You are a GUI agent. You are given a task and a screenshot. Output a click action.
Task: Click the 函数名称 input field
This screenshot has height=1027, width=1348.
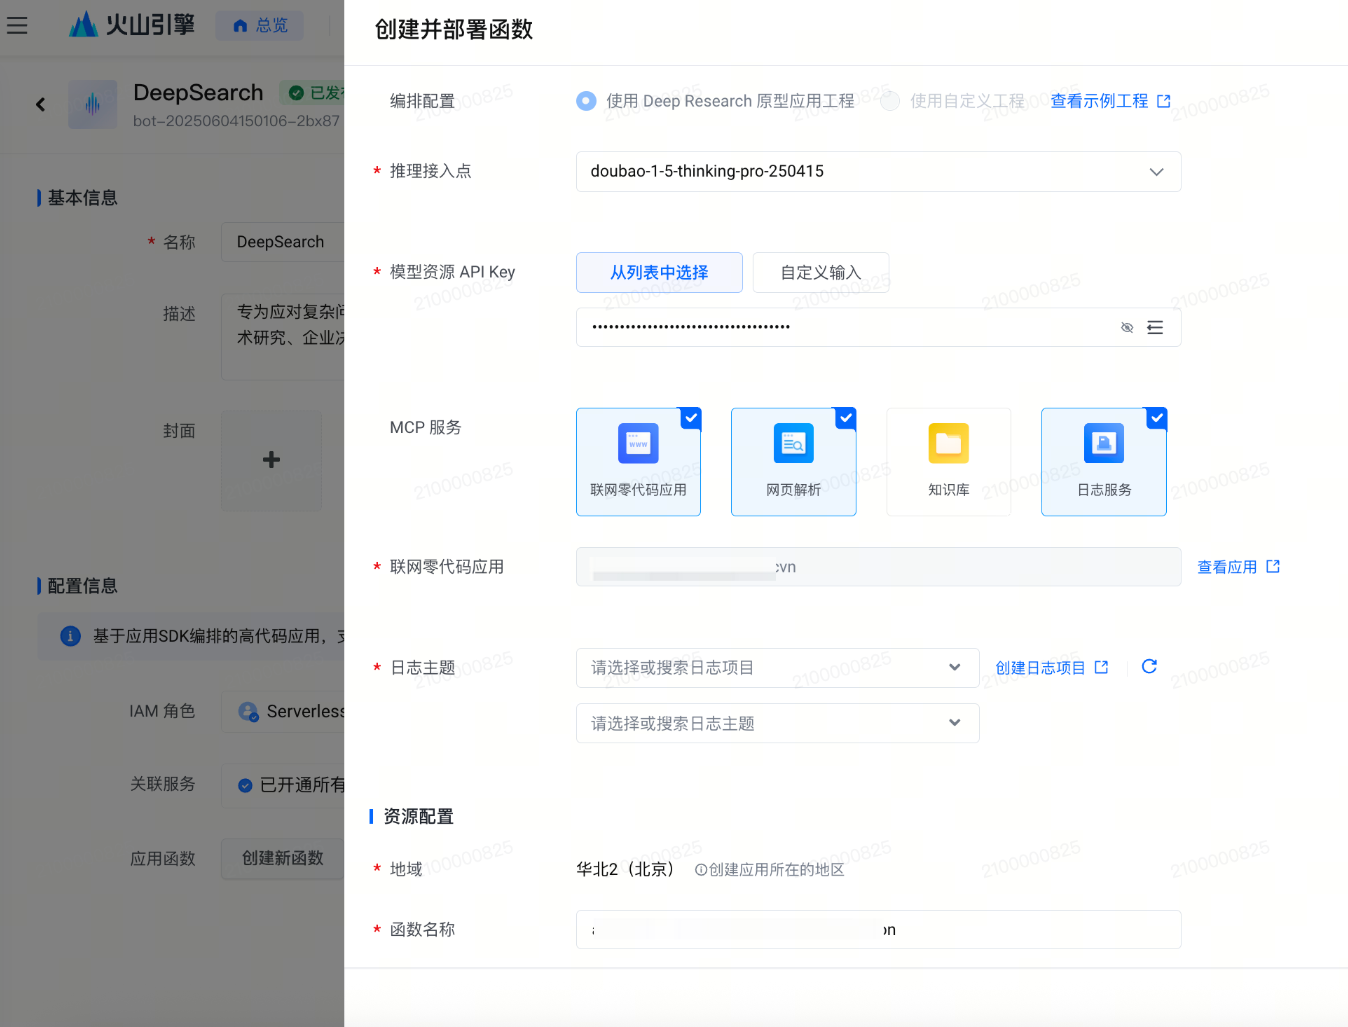[878, 929]
